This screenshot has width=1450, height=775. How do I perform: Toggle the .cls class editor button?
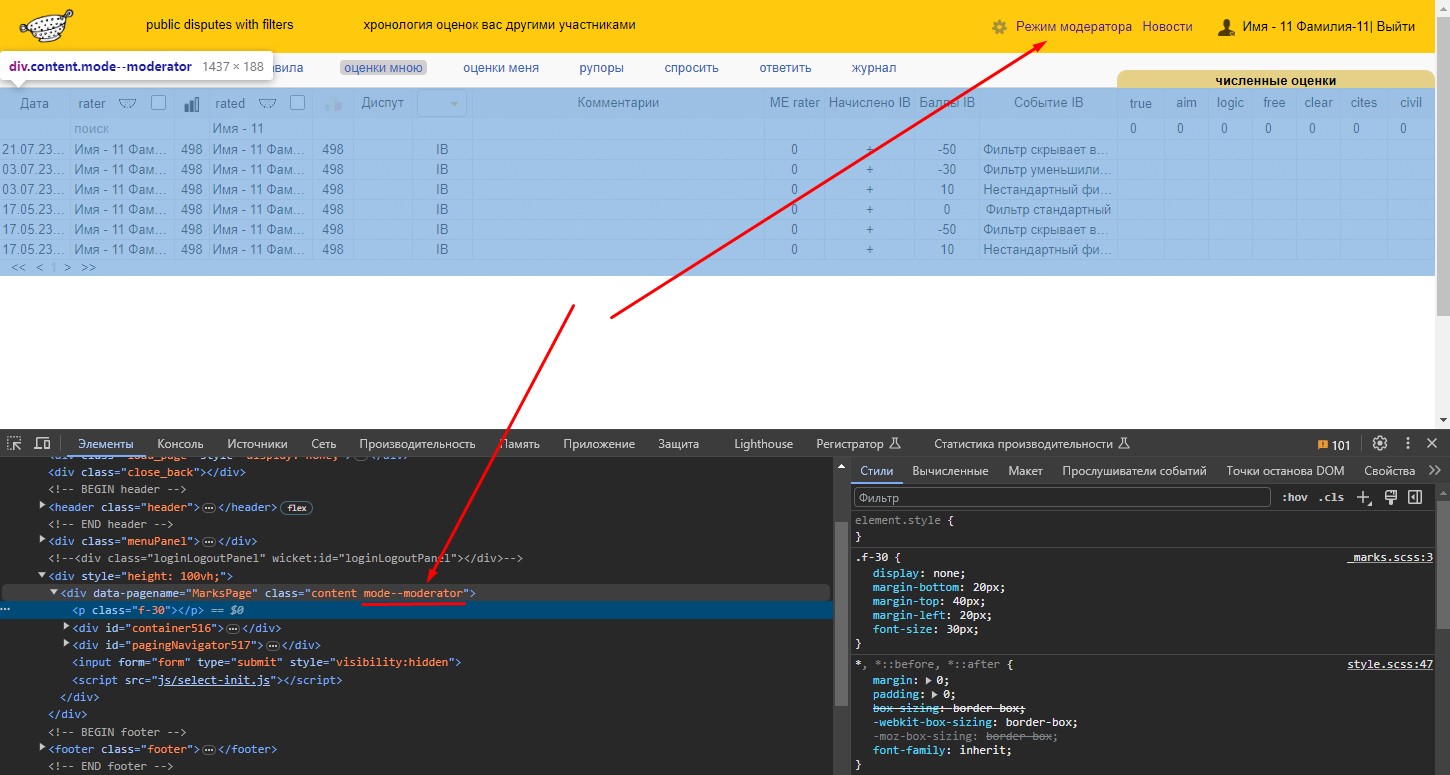[x=1331, y=498]
